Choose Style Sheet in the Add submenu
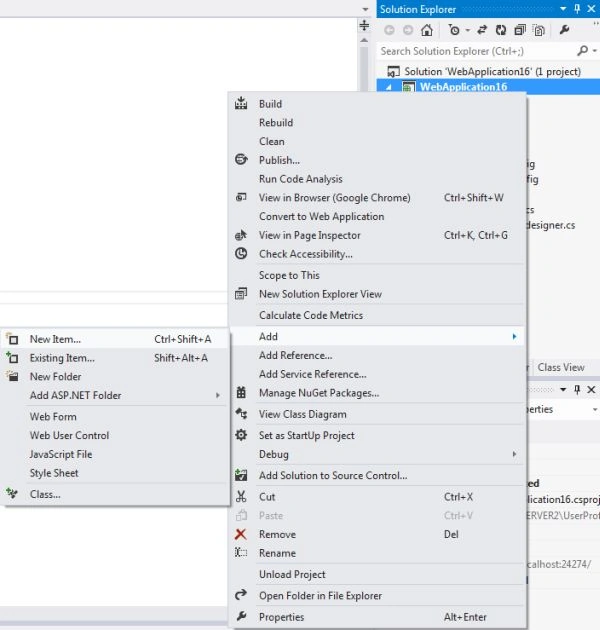The height and width of the screenshot is (630, 600). [116, 473]
